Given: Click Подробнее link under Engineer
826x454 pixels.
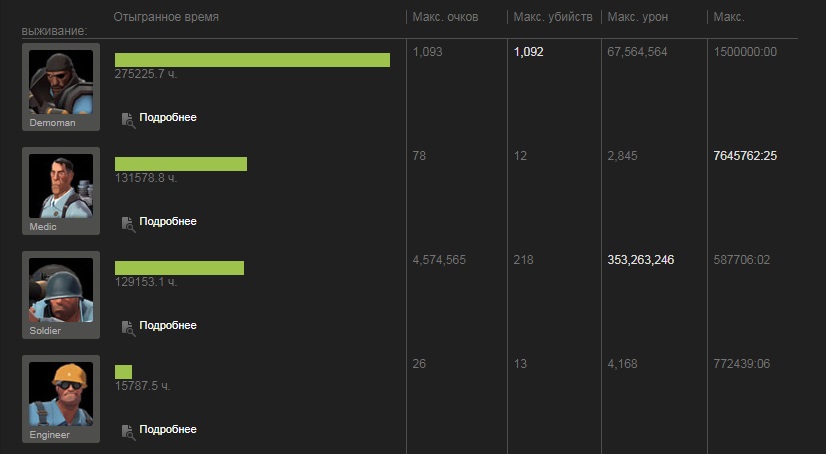Looking at the screenshot, I should (168, 429).
